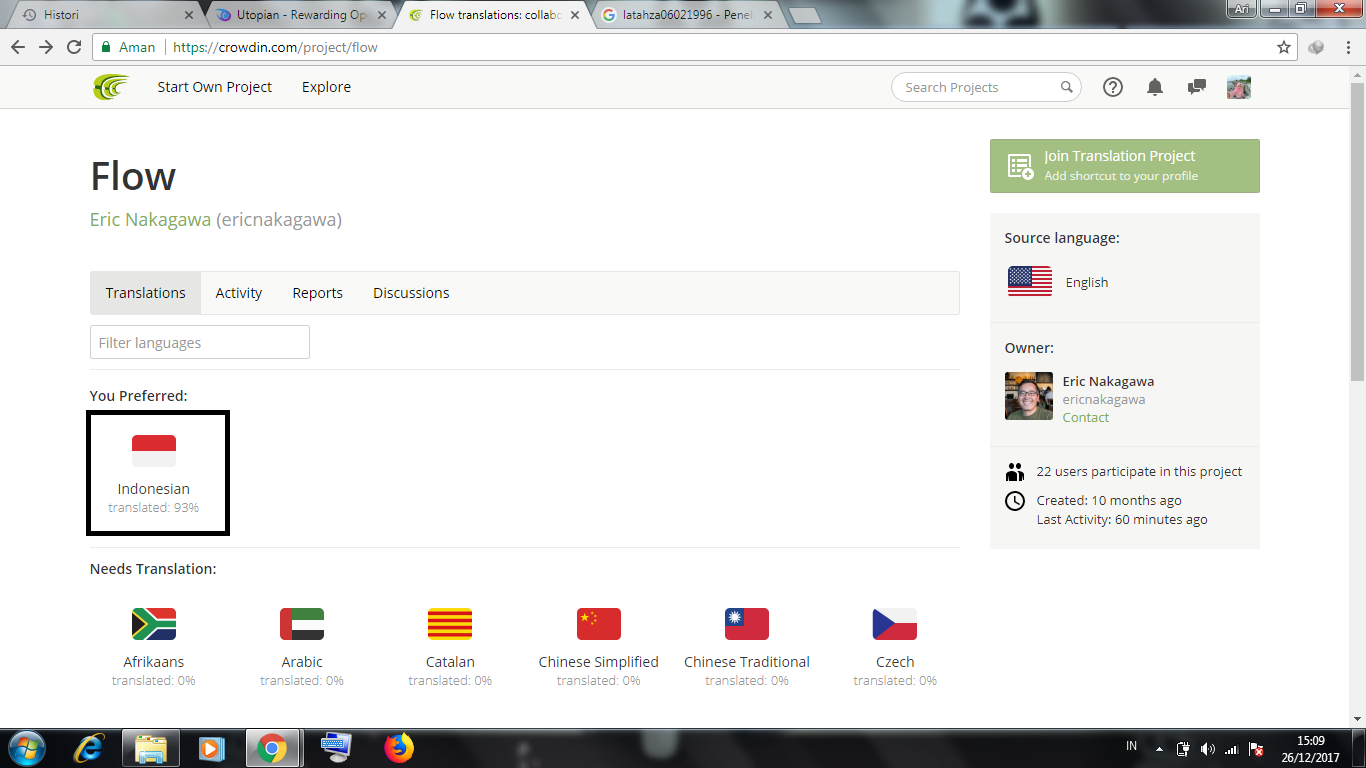
Task: Open Windows Explorer from taskbar
Action: [151, 748]
